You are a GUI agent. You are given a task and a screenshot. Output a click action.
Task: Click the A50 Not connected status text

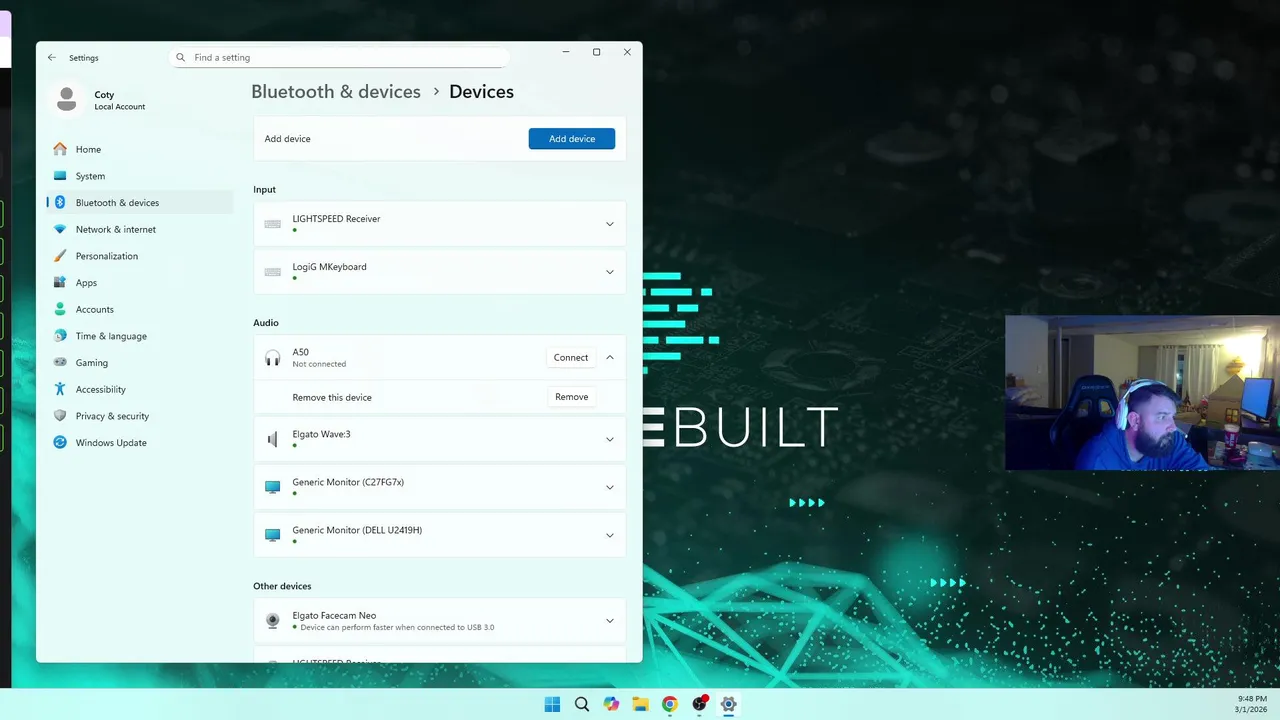tap(319, 365)
